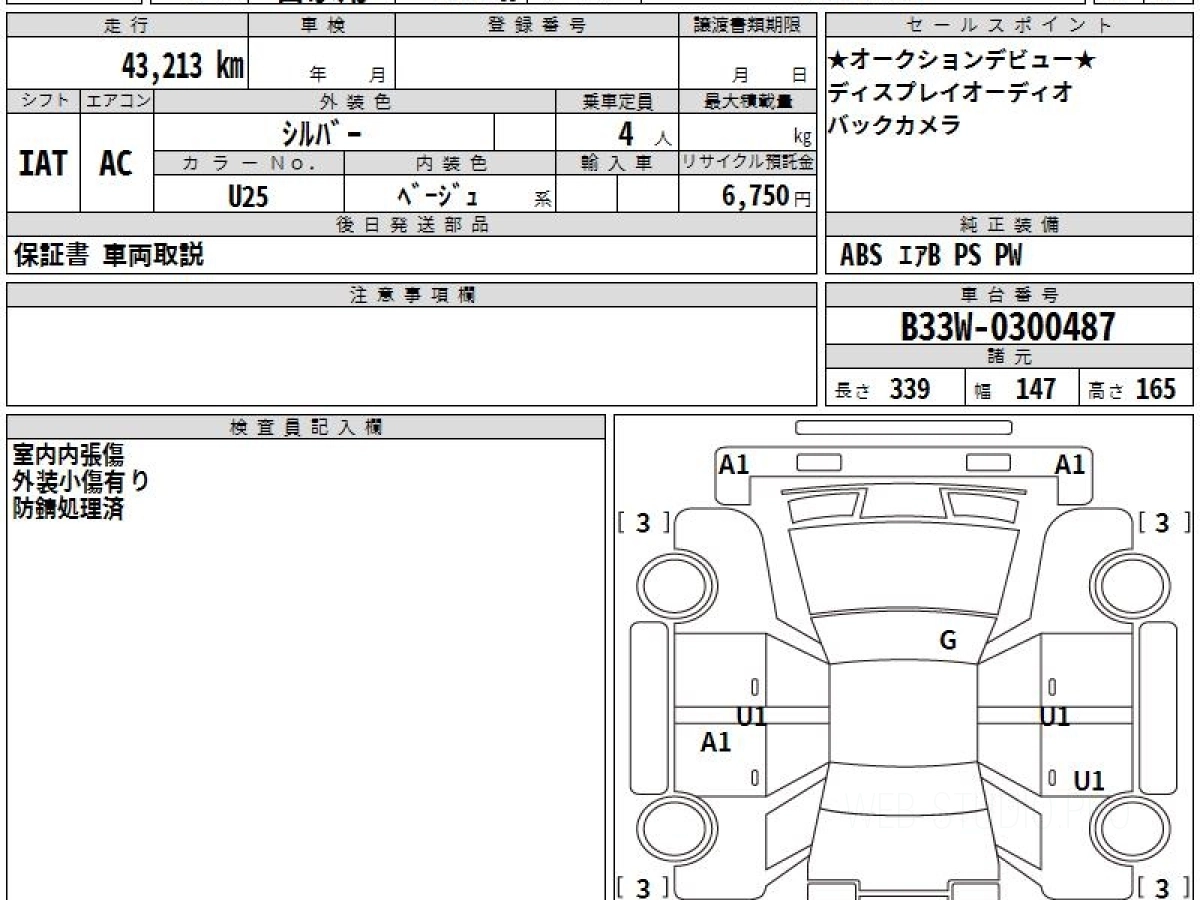Image resolution: width=1200 pixels, height=900 pixels.
Task: Select the chassis number B33W-0300487
Action: (1008, 327)
